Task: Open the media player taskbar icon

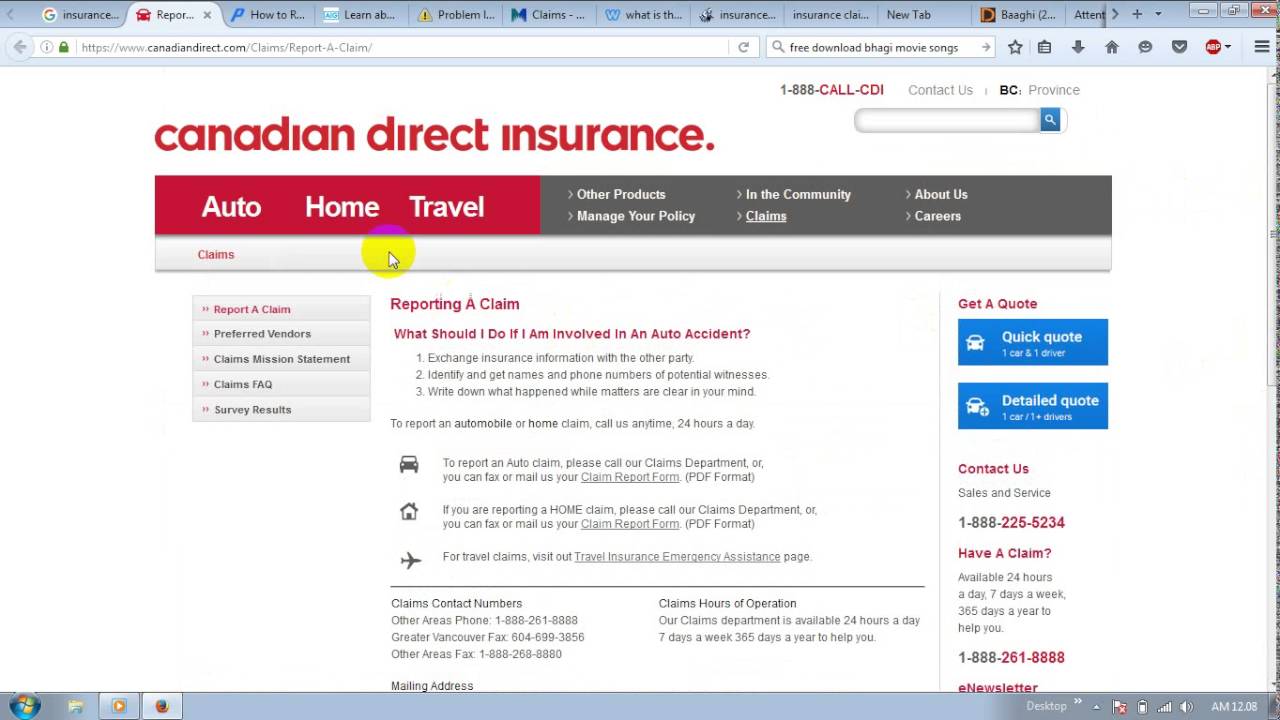Action: pyautogui.click(x=119, y=706)
